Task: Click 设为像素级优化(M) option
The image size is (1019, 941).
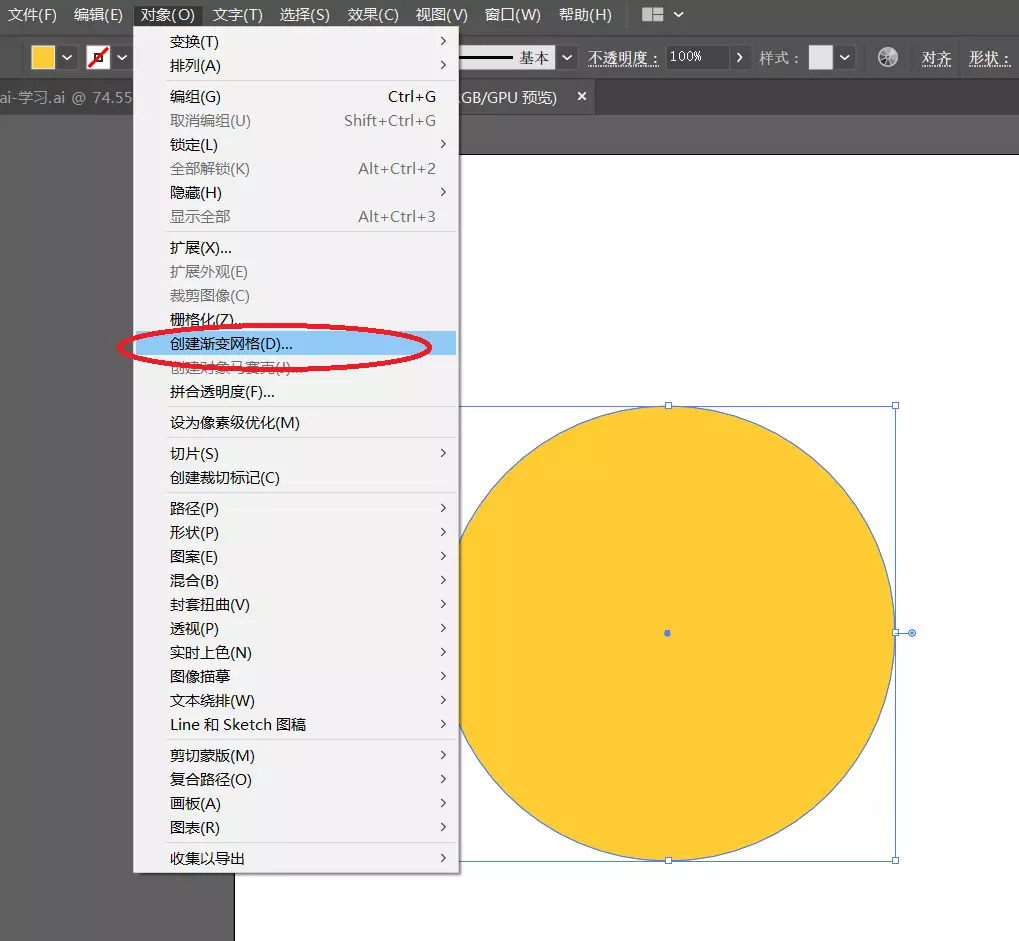Action: 235,422
